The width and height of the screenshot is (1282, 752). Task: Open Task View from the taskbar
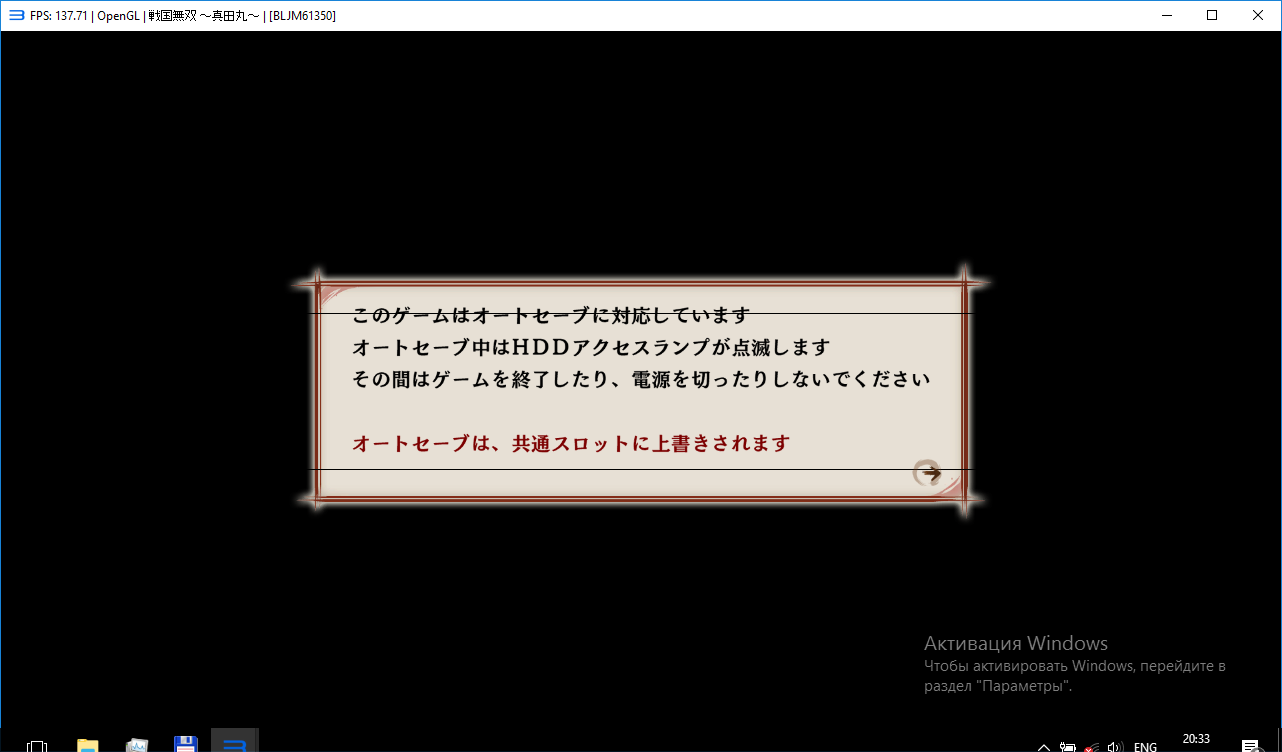[x=37, y=745]
